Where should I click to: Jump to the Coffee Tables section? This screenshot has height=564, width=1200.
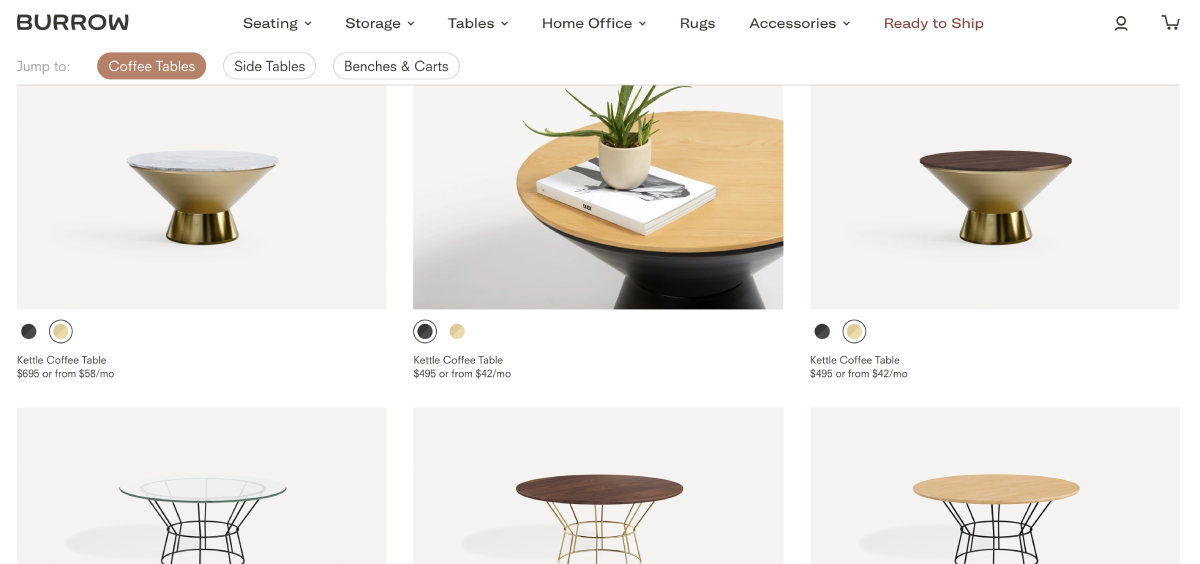pyautogui.click(x=152, y=66)
